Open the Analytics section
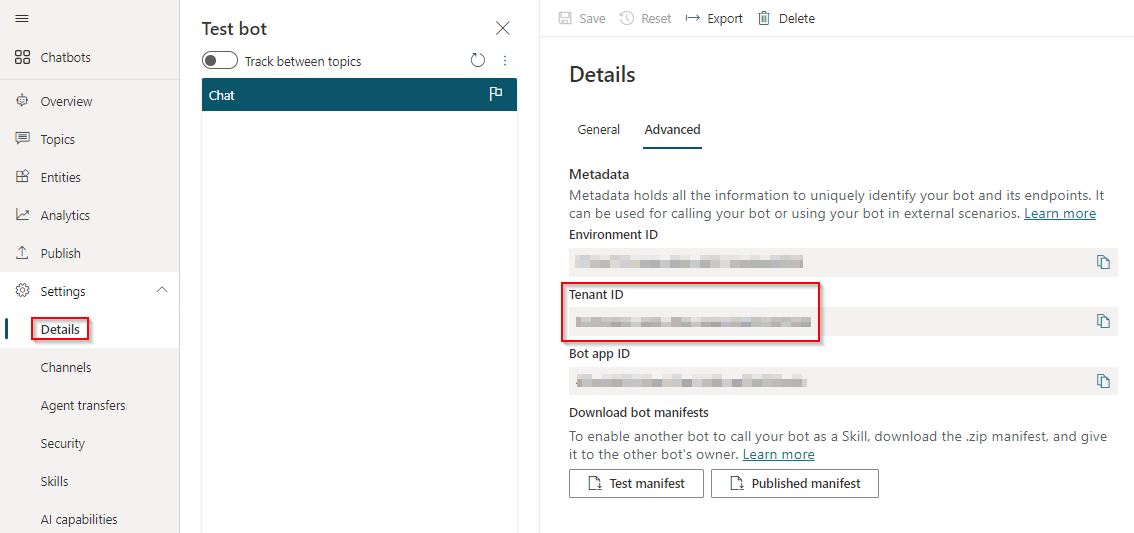Image resolution: width=1134 pixels, height=533 pixels. pos(65,215)
